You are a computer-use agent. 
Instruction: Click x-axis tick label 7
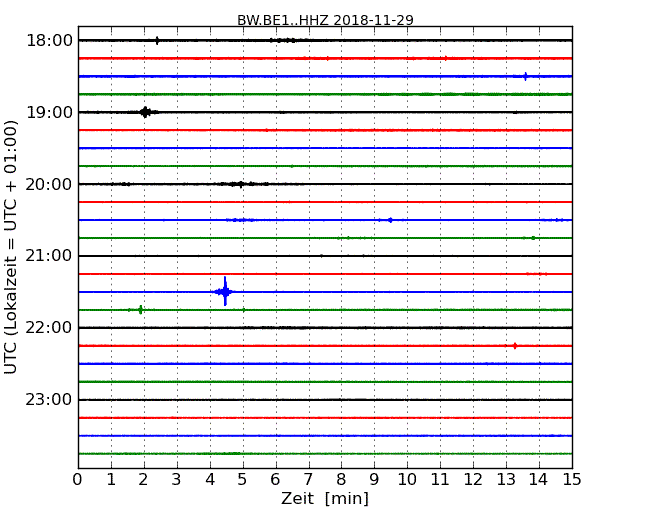[x=308, y=480]
